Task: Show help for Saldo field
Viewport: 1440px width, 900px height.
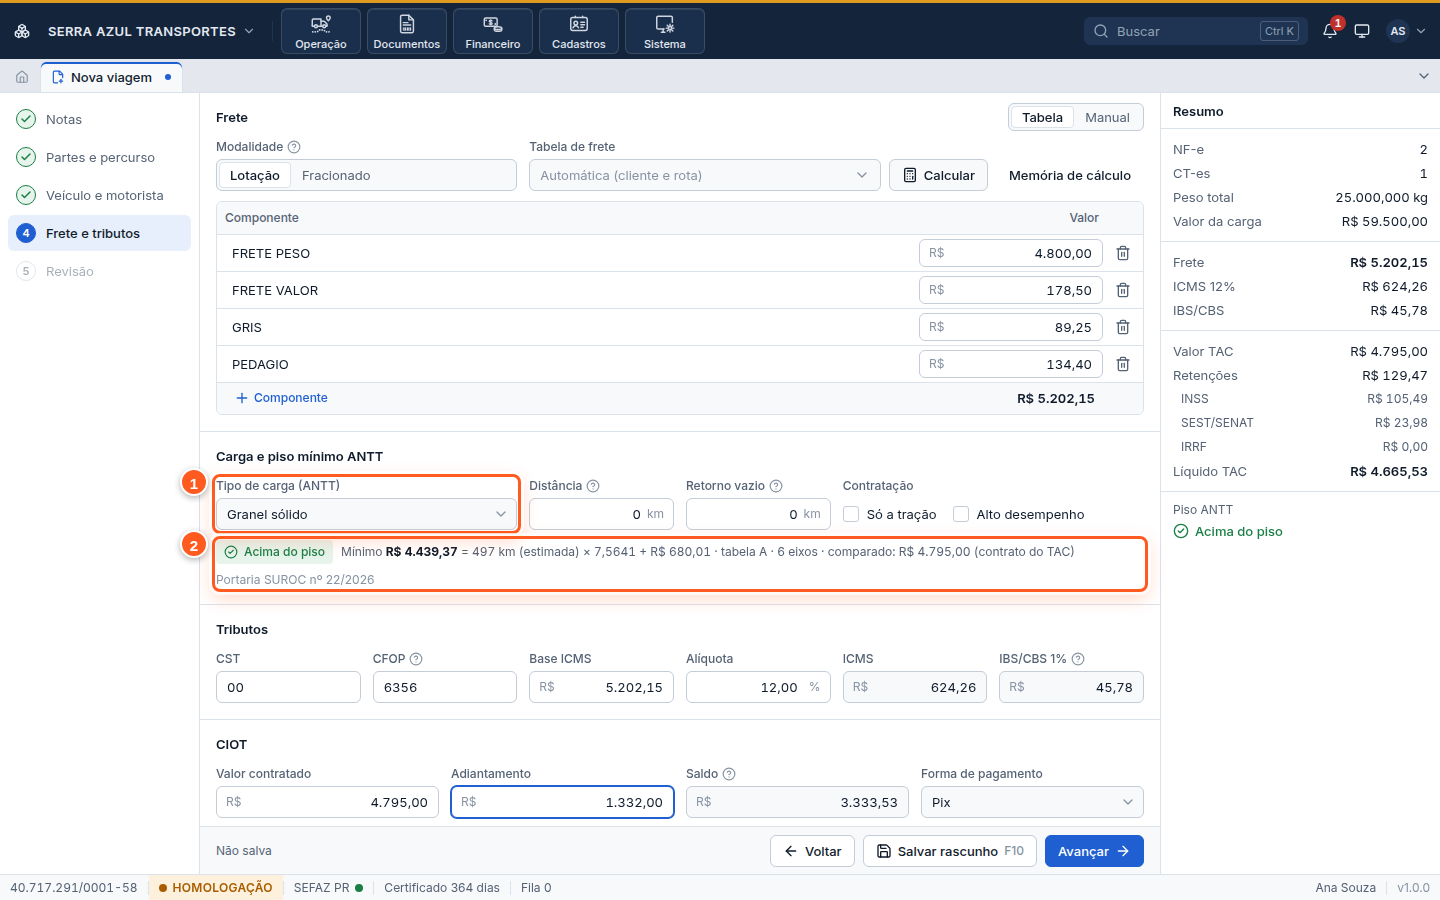Action: click(729, 774)
